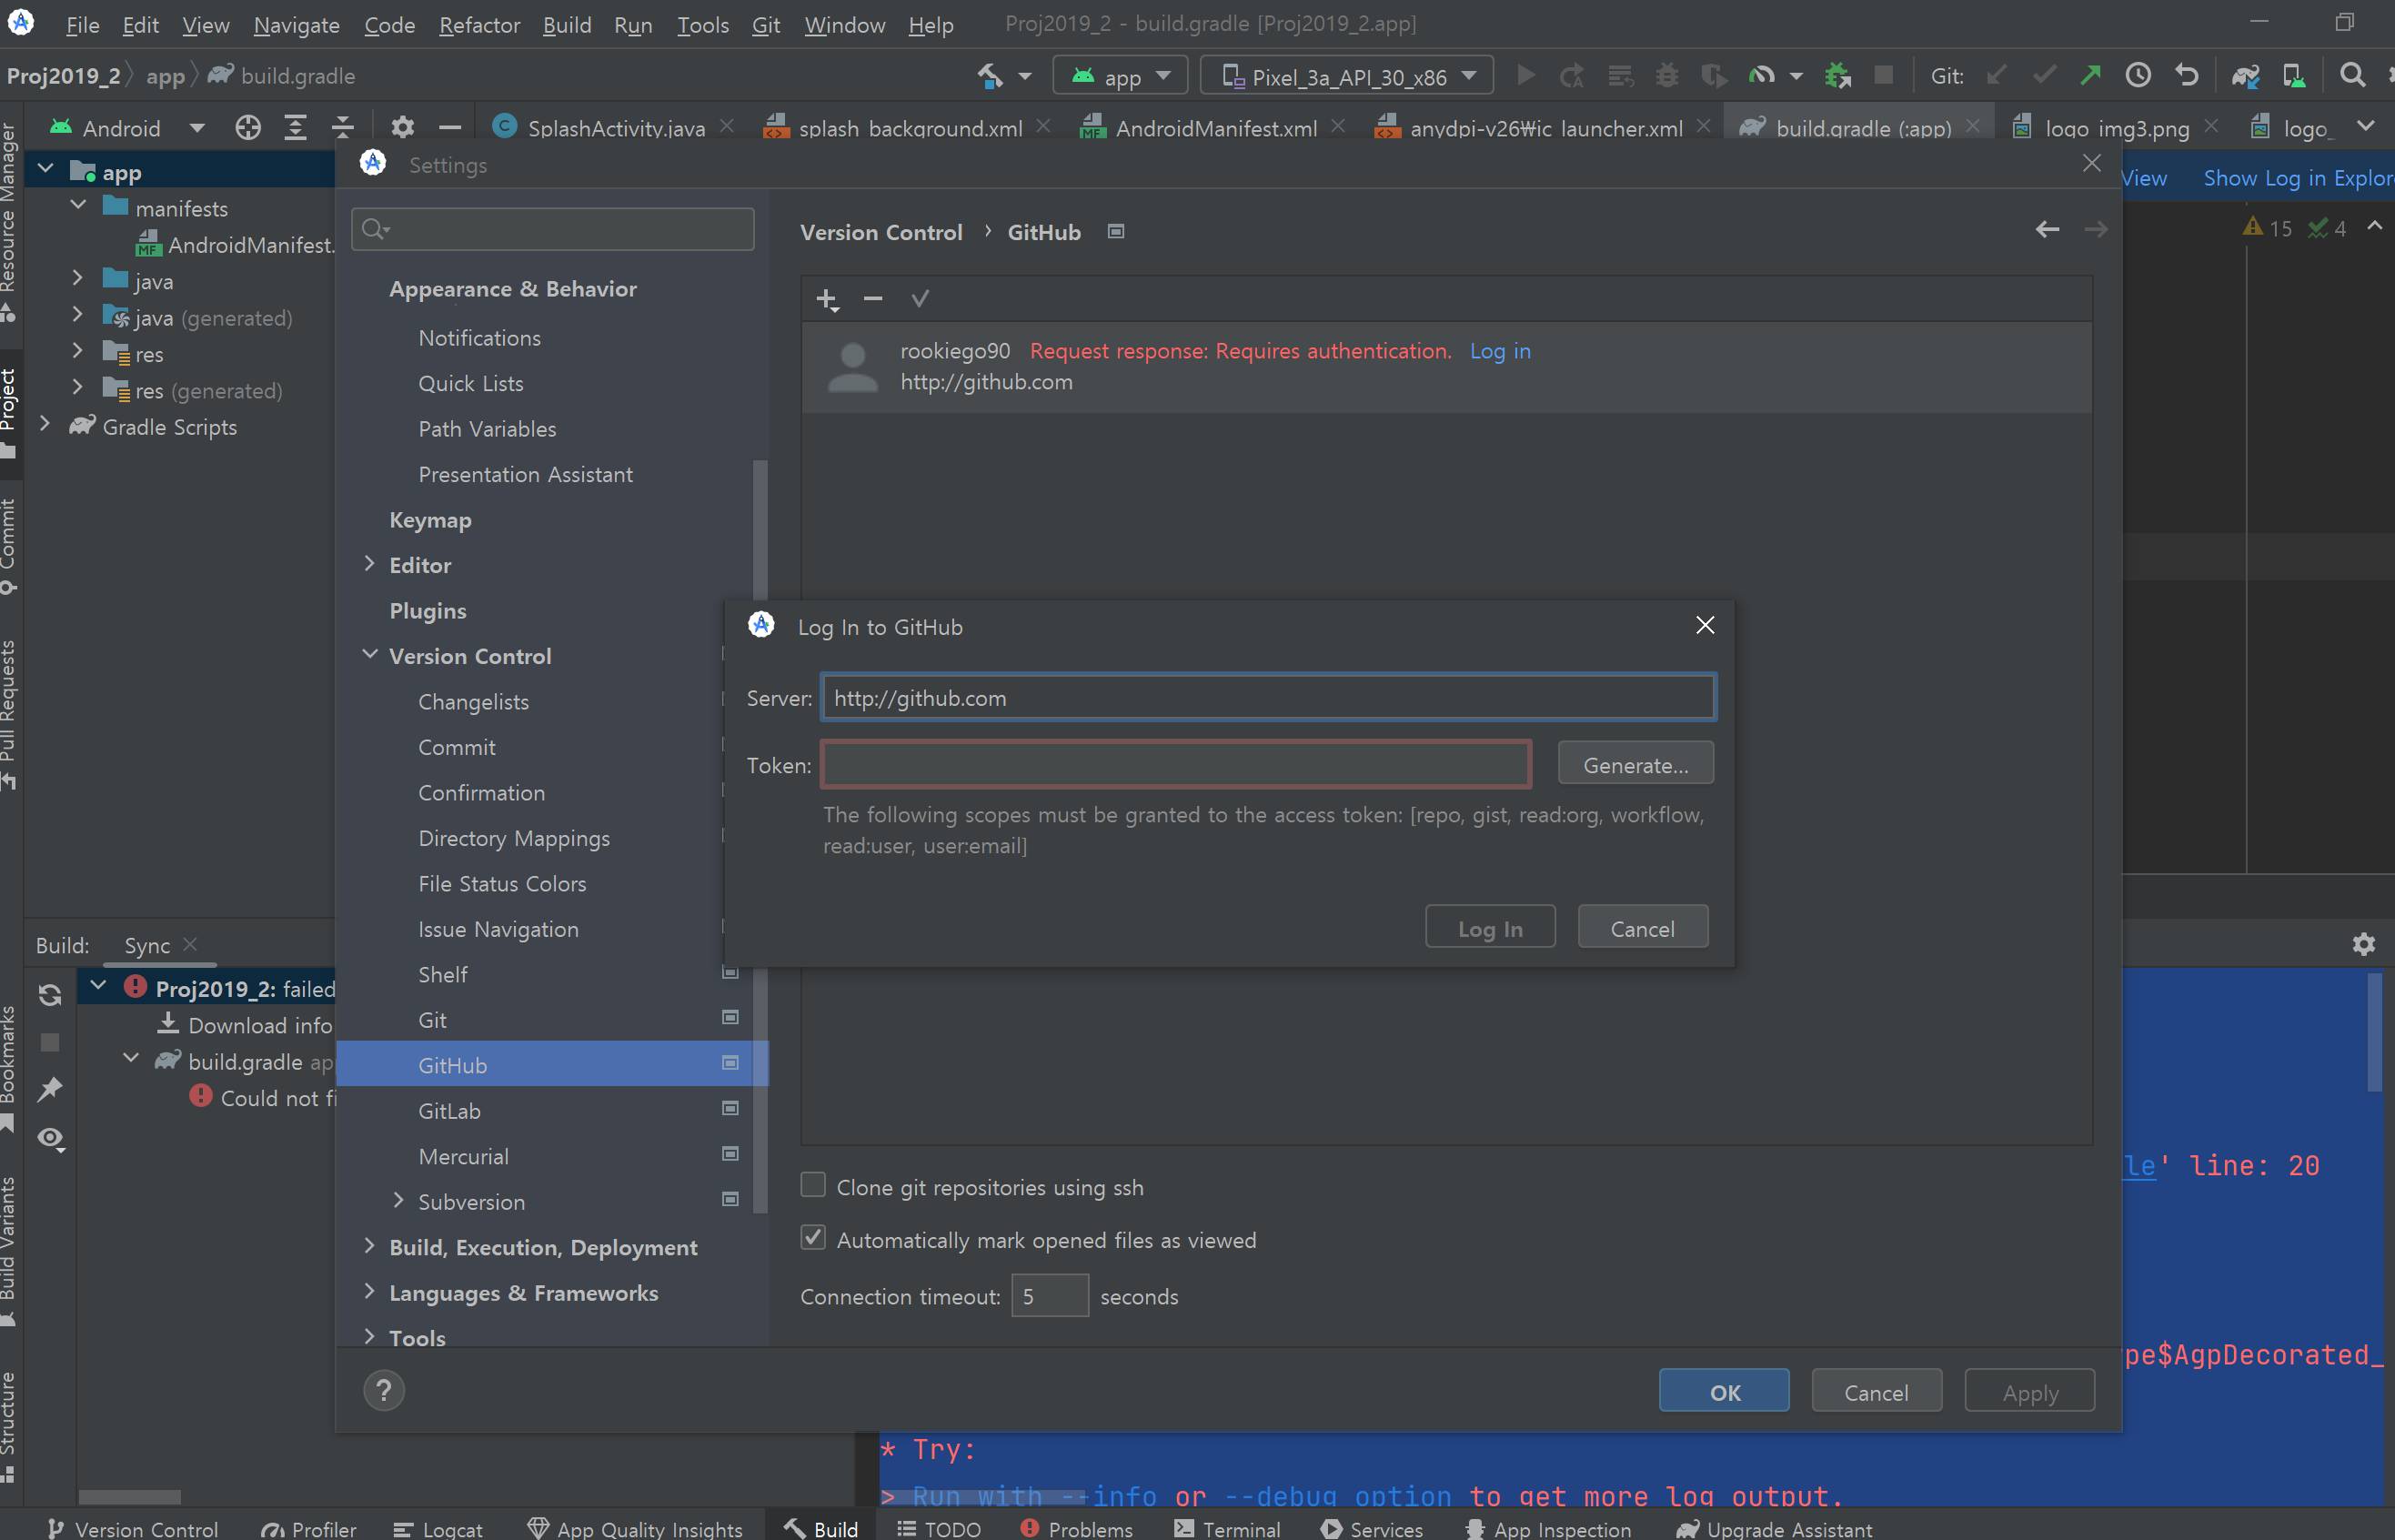Open the Refactor menu
Viewport: 2395px width, 1540px height.
479,25
